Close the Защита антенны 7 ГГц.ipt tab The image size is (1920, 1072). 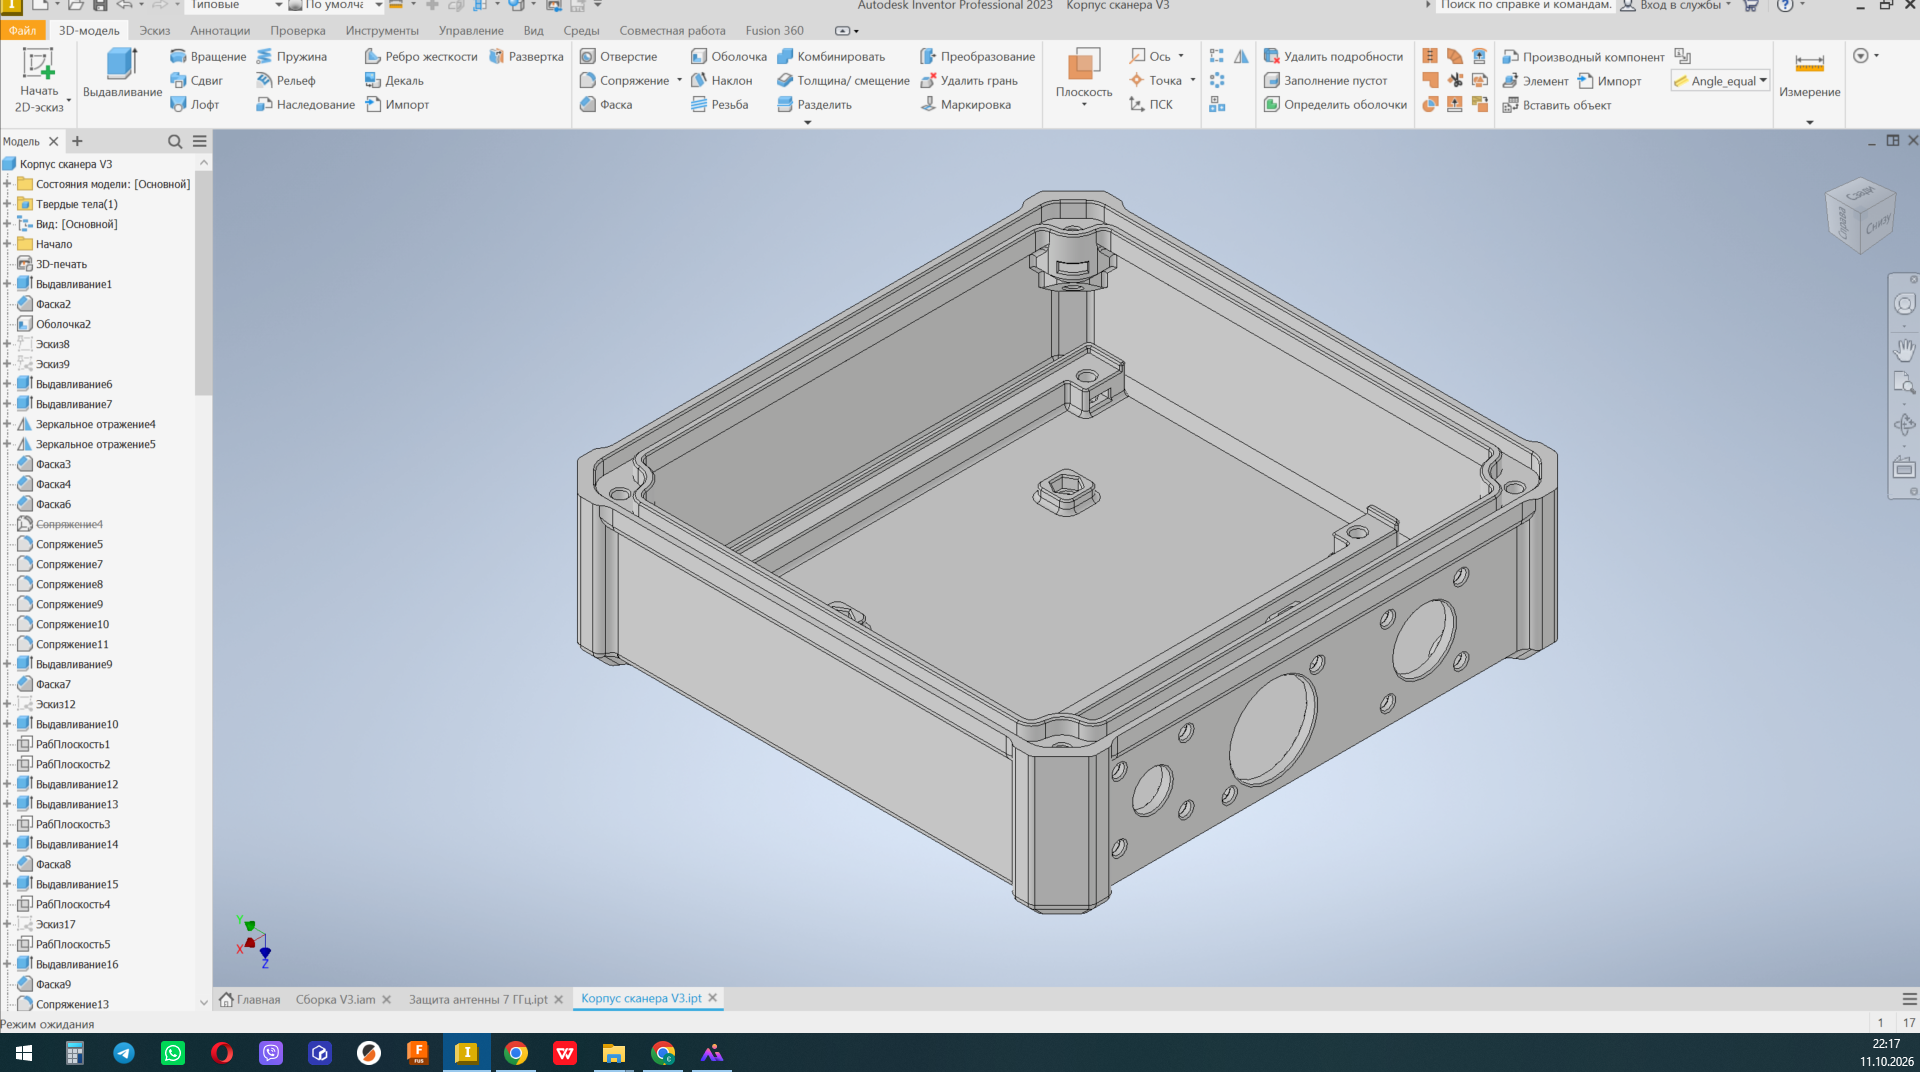559,1000
